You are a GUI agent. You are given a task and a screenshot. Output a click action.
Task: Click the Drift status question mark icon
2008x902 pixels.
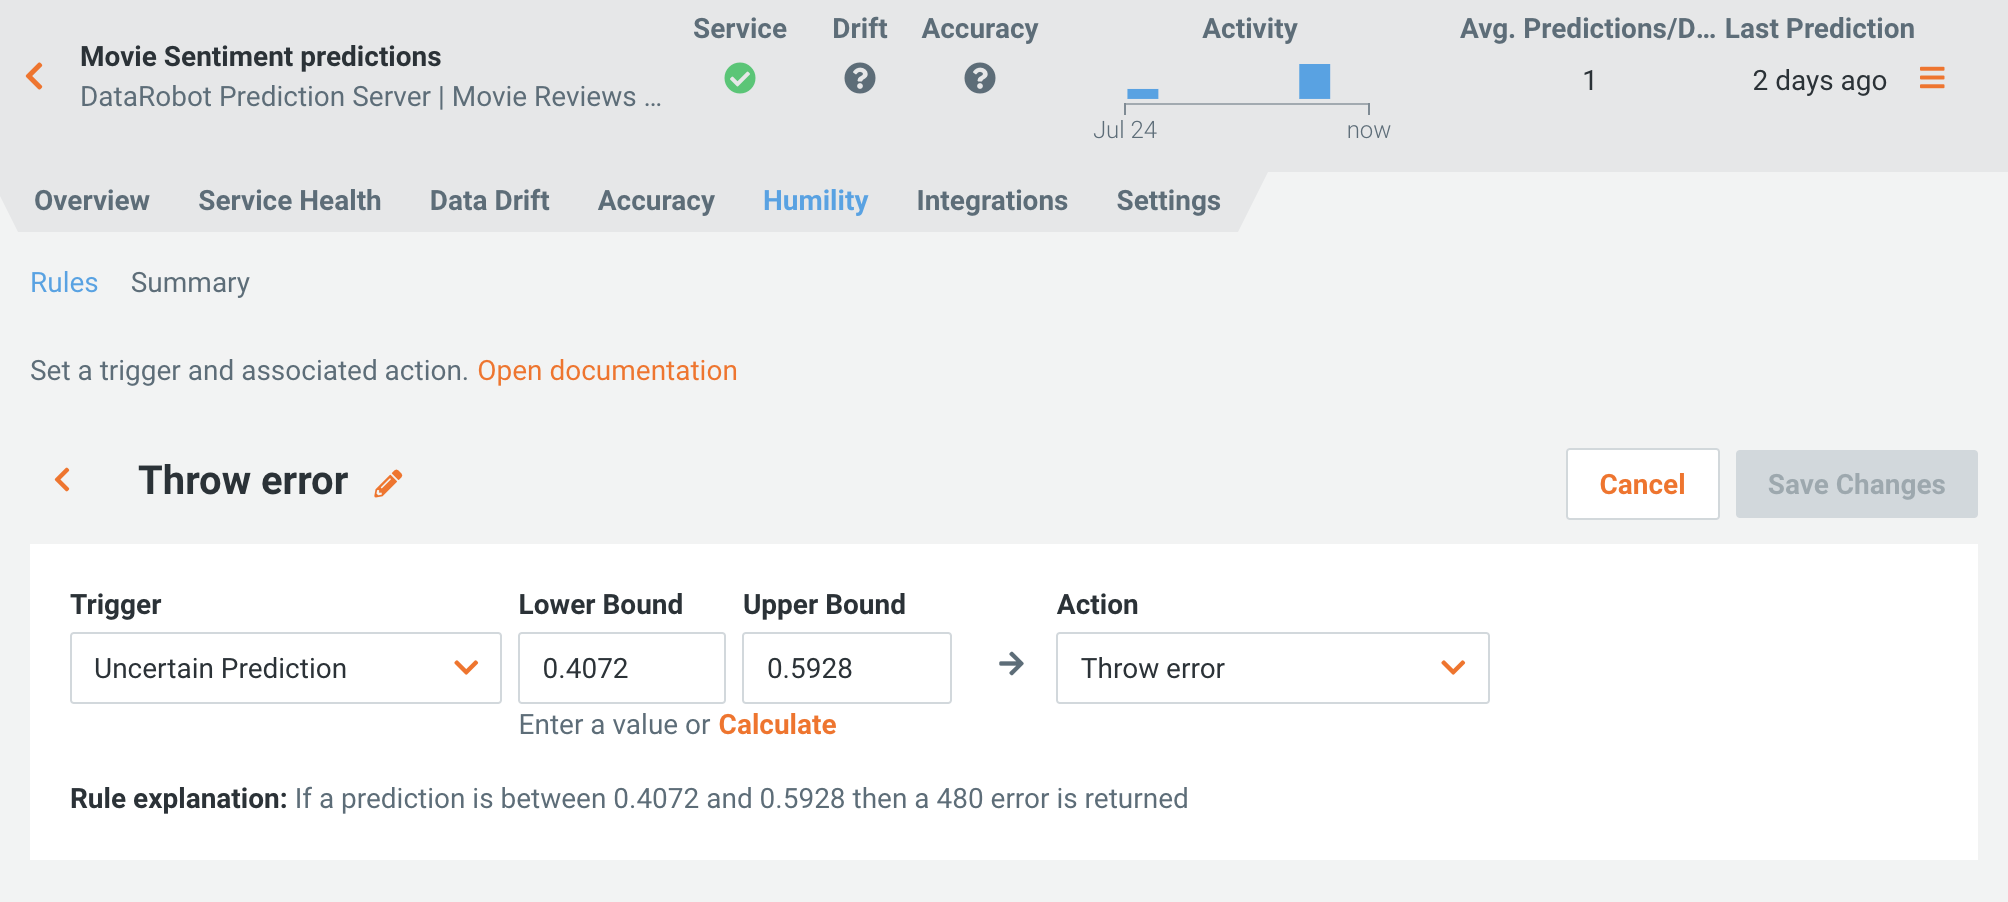click(x=860, y=78)
